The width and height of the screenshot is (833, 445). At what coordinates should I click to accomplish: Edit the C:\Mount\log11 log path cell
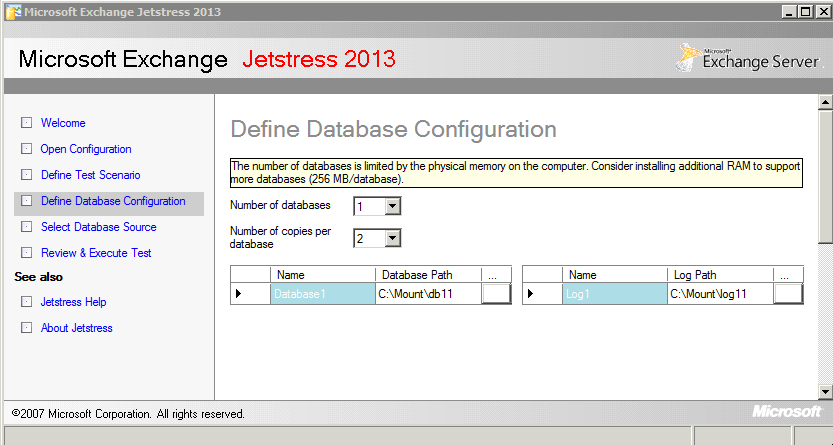719,294
